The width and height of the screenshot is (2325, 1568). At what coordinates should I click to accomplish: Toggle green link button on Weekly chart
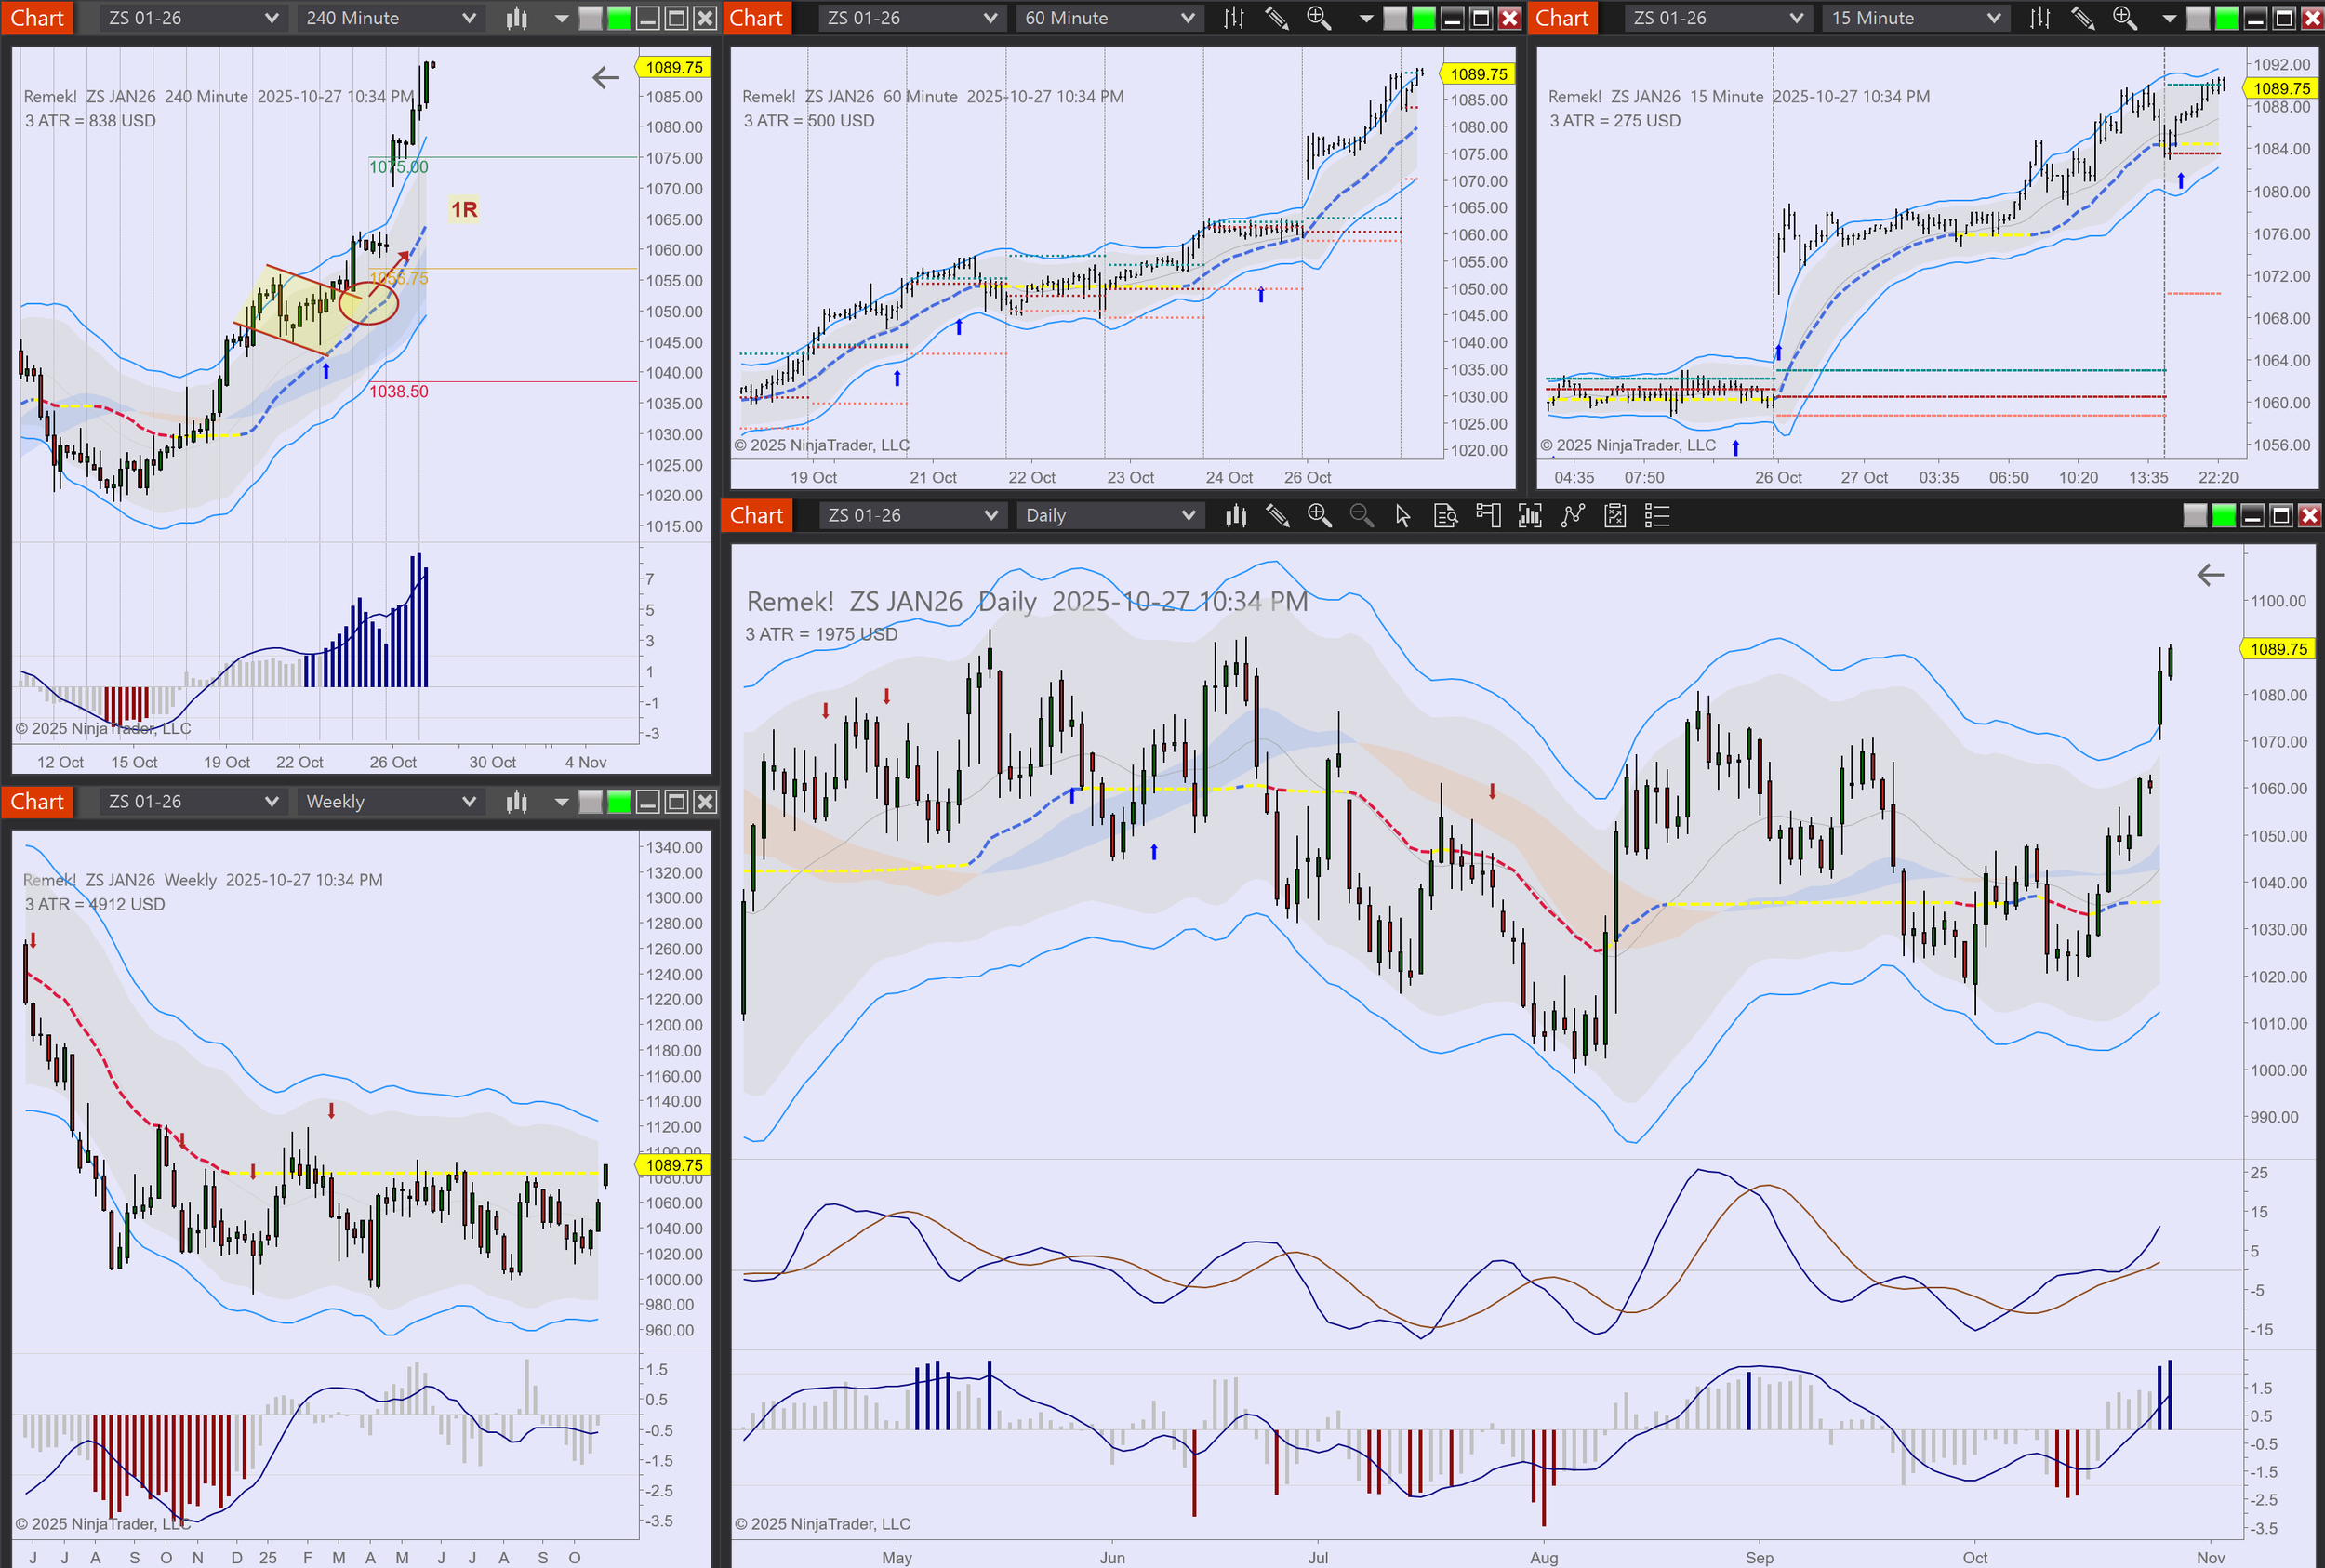619,801
